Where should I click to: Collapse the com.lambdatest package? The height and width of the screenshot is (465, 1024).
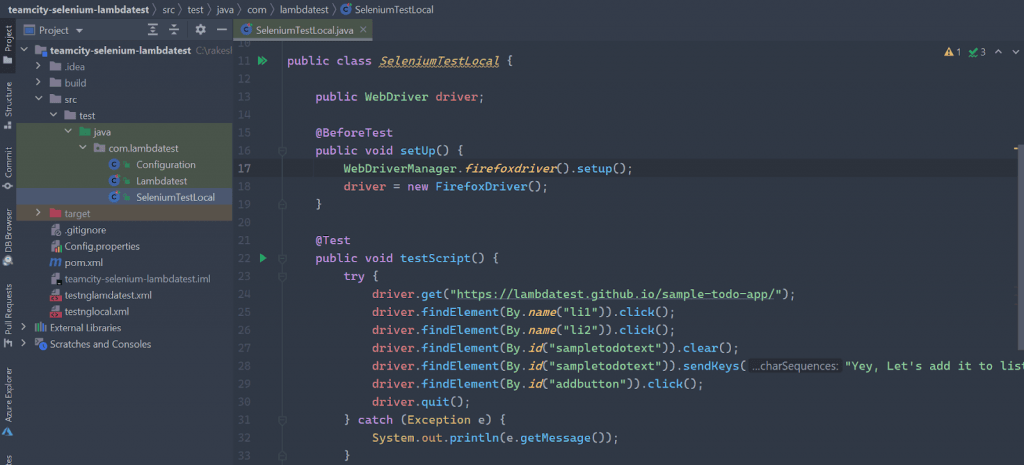[x=83, y=148]
